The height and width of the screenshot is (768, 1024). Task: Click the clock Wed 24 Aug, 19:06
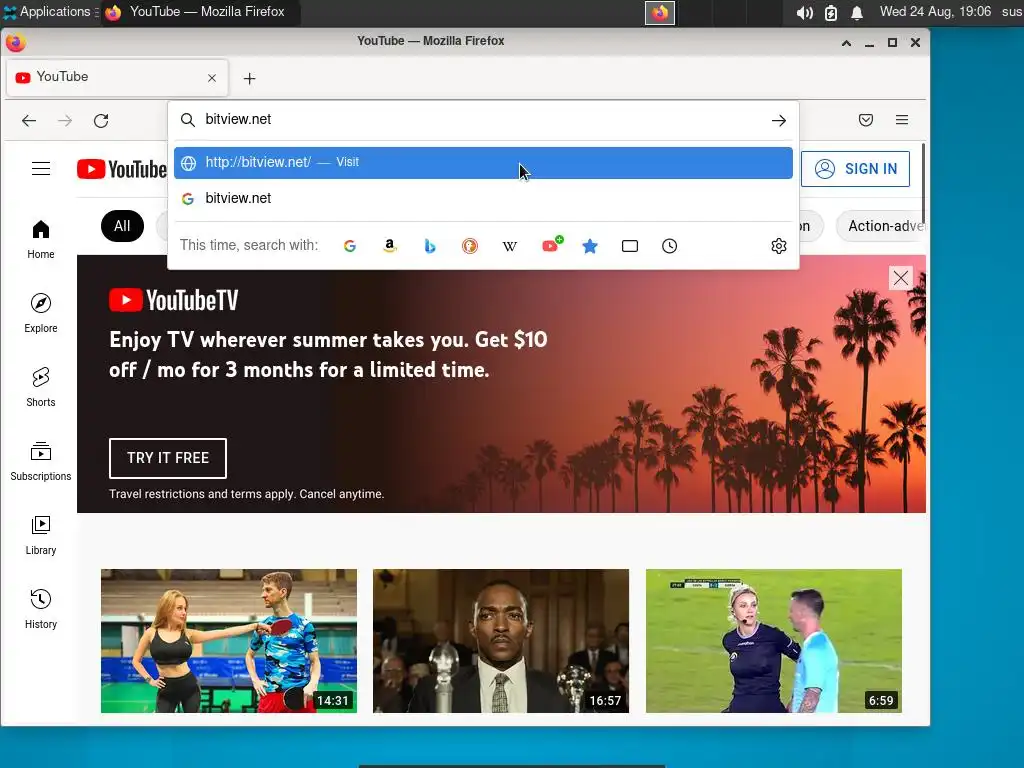point(935,12)
